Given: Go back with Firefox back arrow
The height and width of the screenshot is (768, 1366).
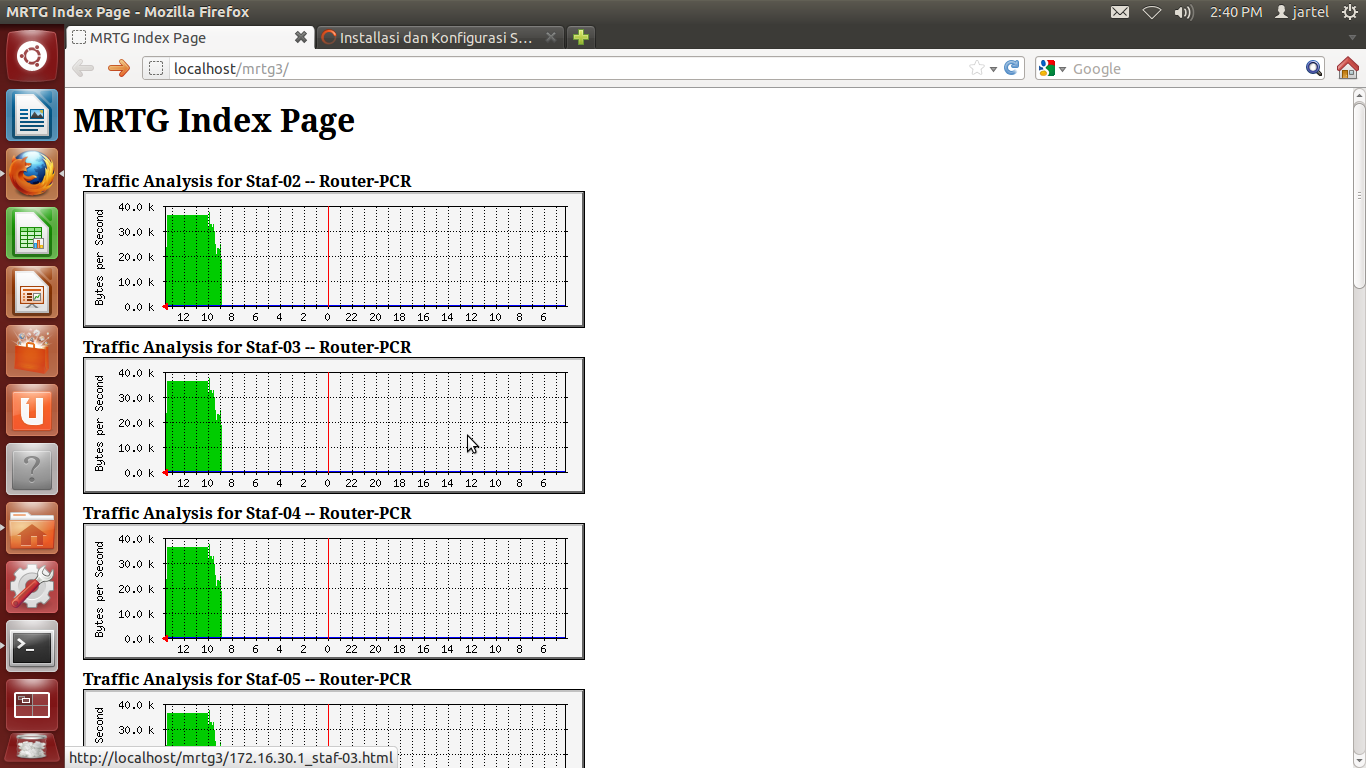Looking at the screenshot, I should 83,68.
